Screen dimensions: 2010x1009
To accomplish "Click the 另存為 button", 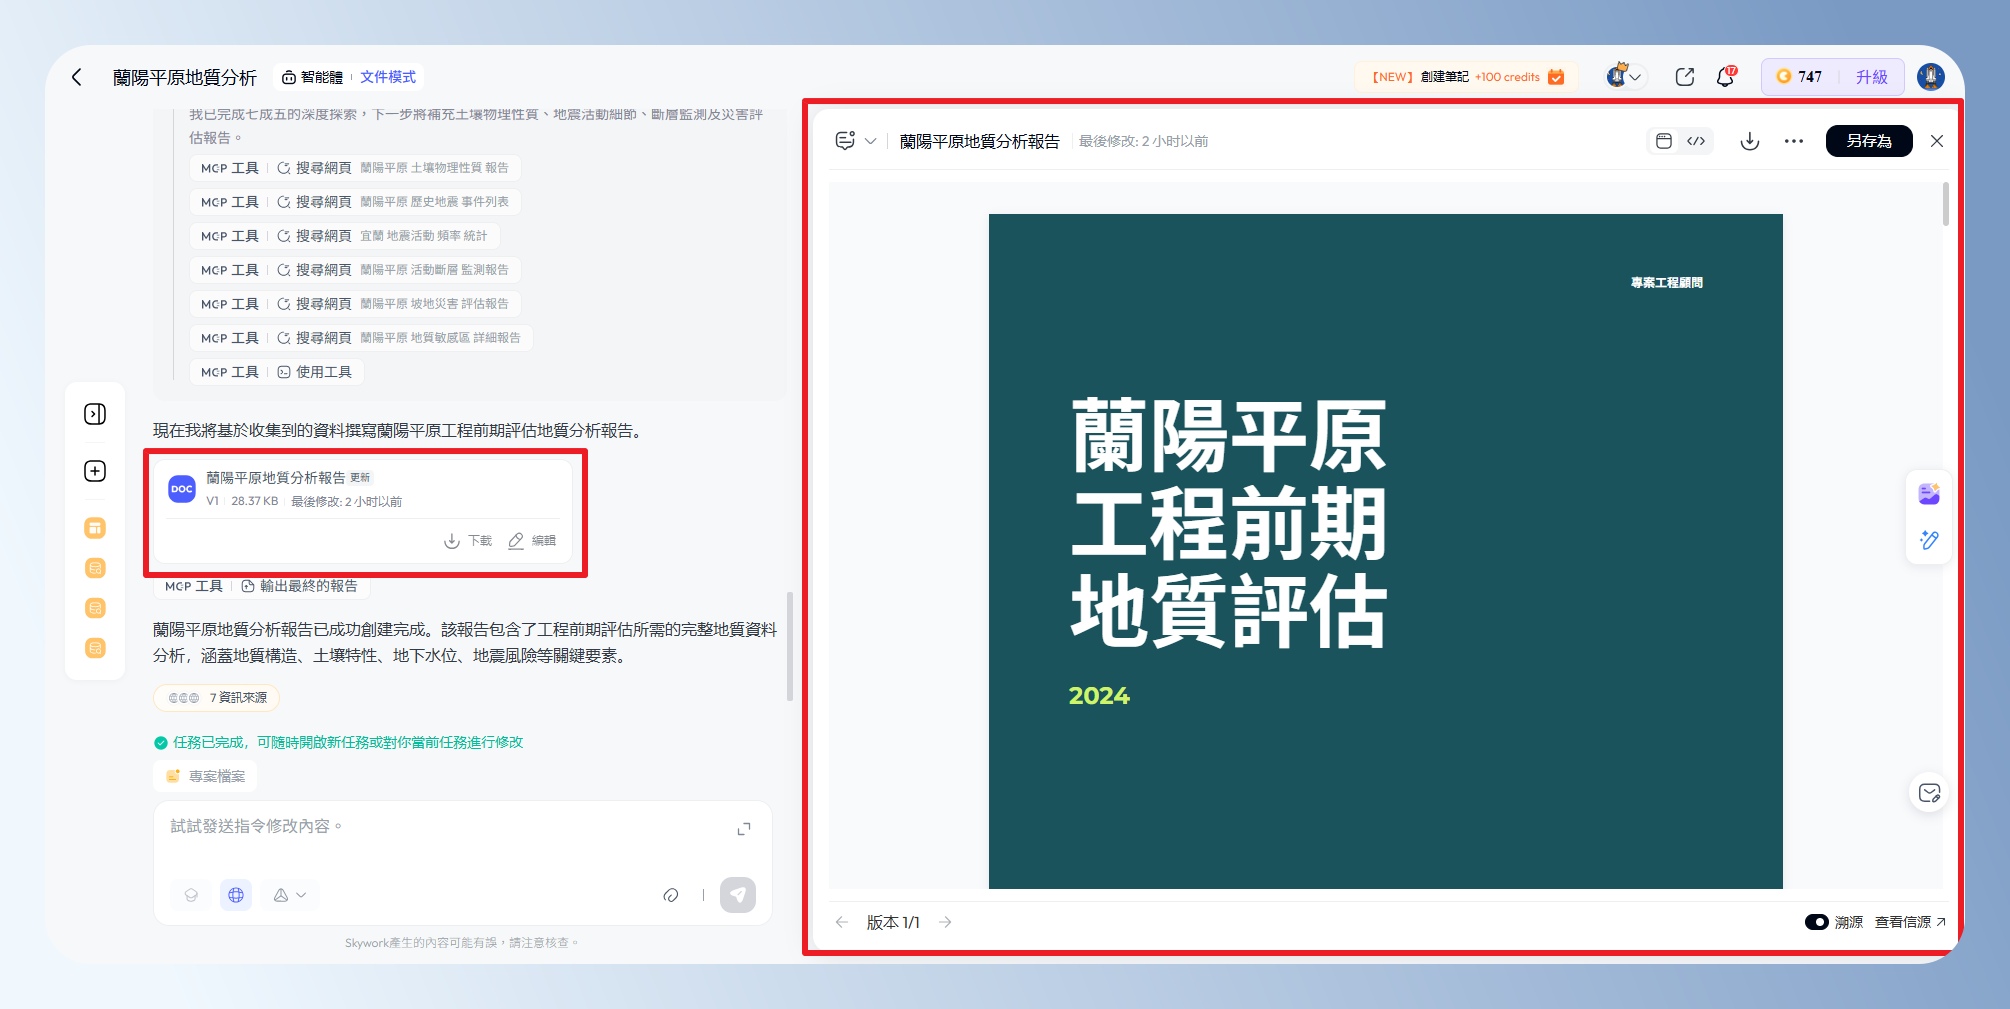I will coord(1868,141).
